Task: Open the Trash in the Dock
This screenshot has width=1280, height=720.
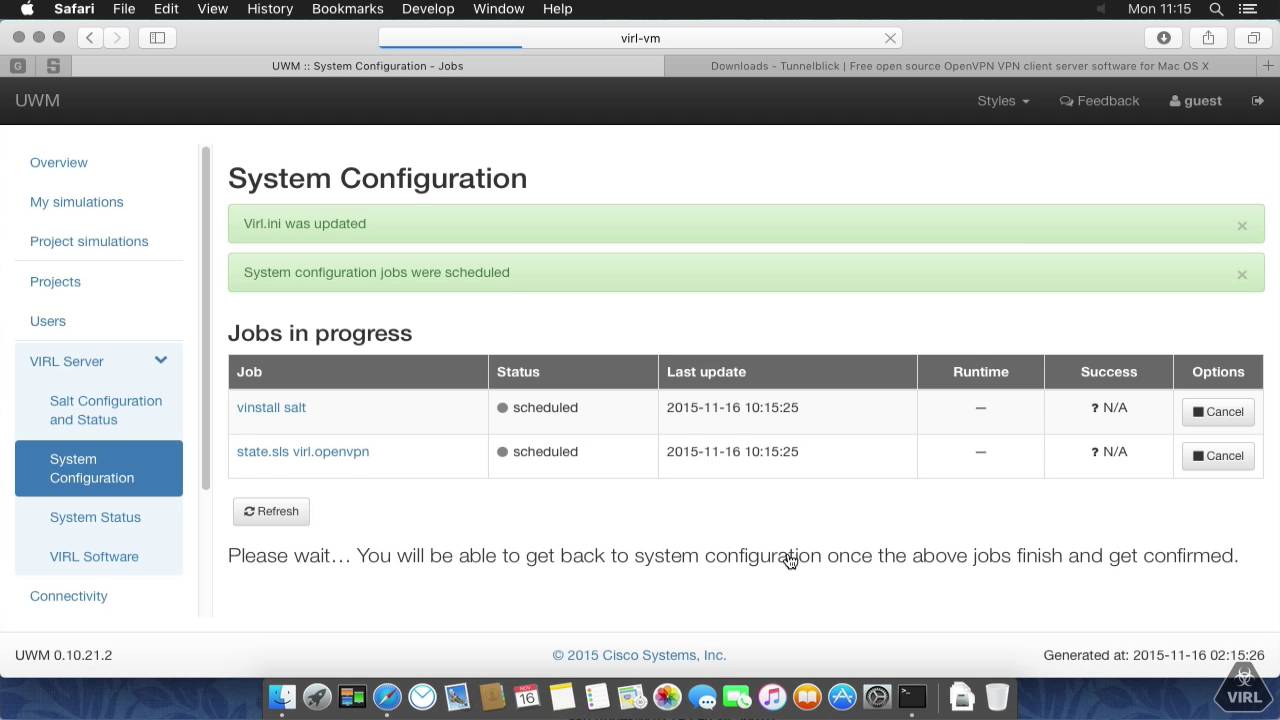Action: 997,696
